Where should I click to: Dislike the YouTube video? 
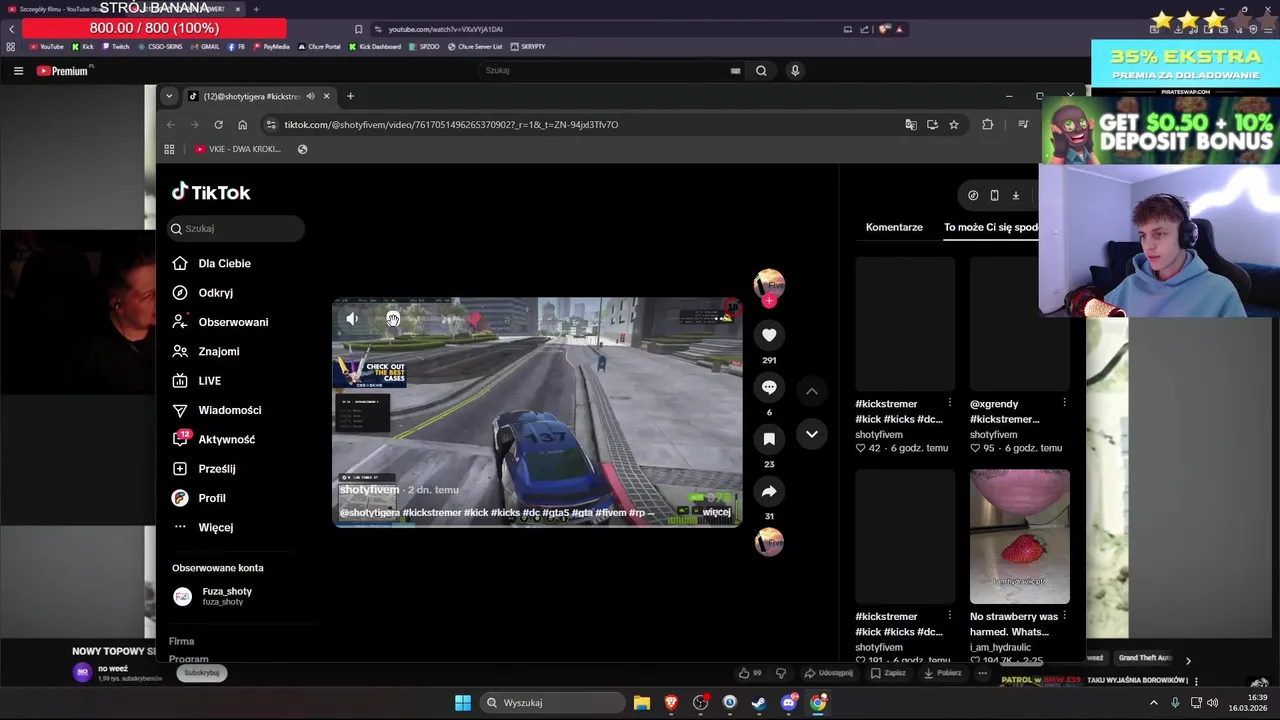click(781, 673)
